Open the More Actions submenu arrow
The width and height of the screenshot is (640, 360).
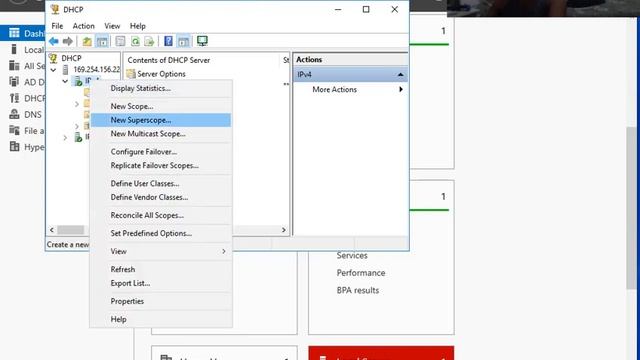(x=401, y=89)
